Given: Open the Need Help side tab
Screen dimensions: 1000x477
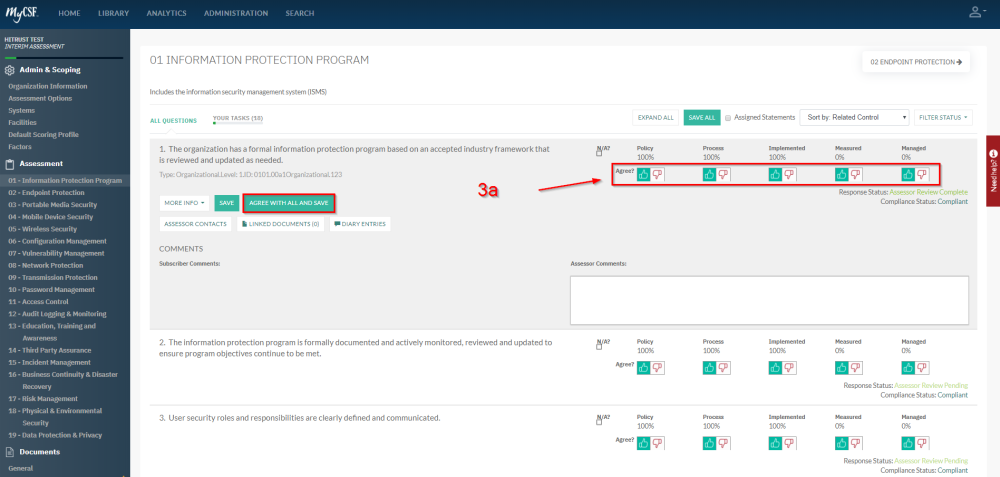Looking at the screenshot, I should (993, 171).
